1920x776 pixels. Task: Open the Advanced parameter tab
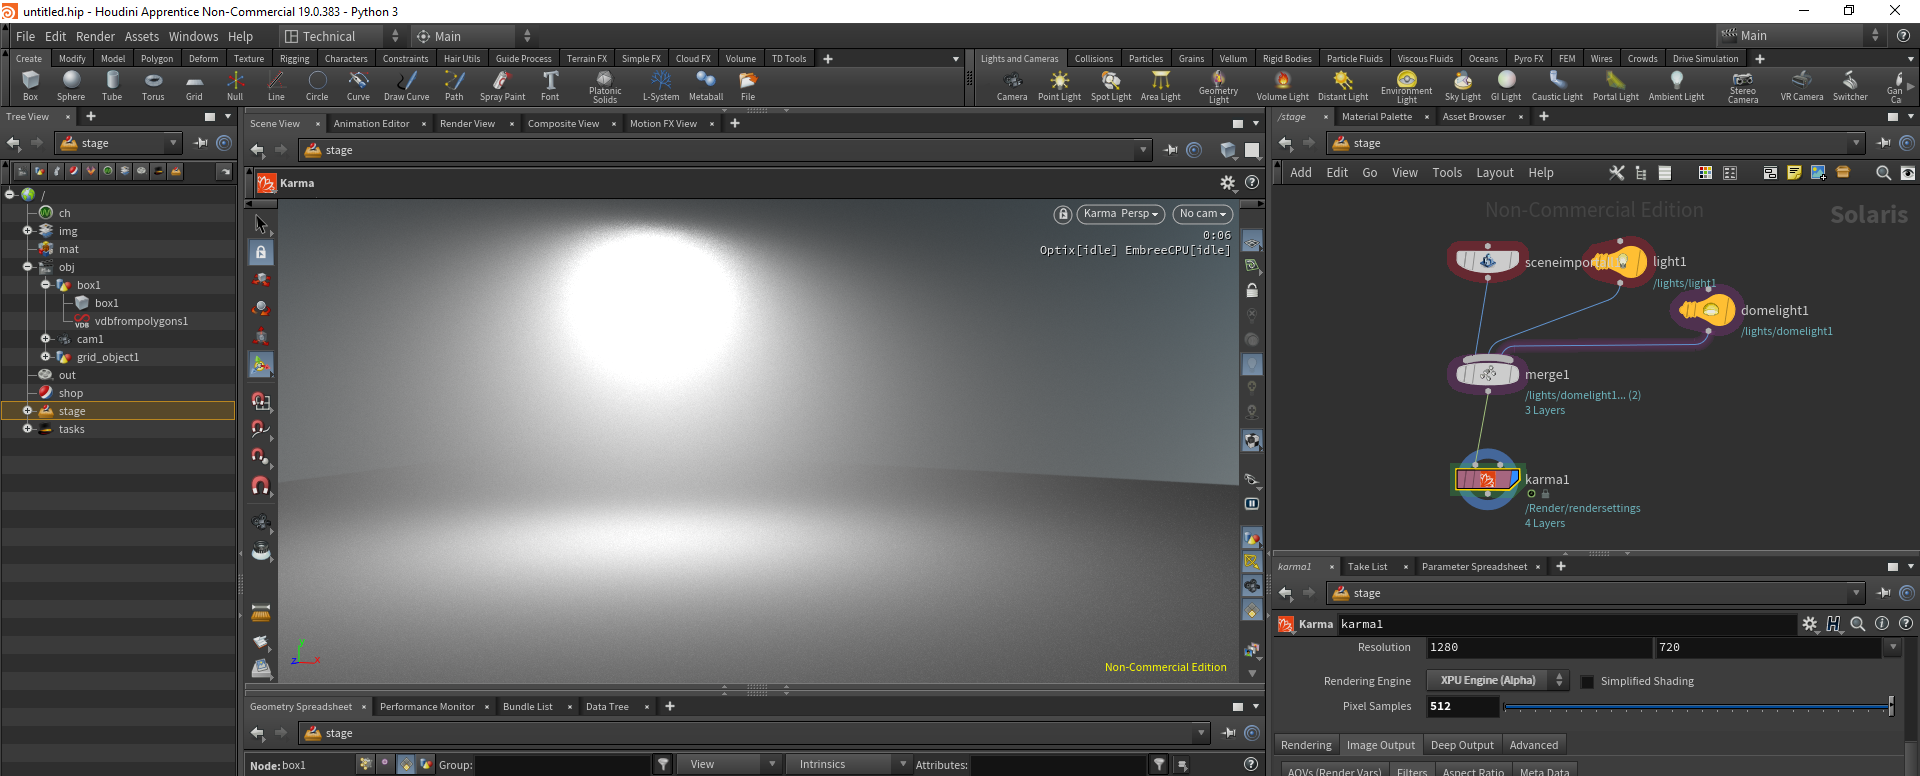tap(1534, 745)
